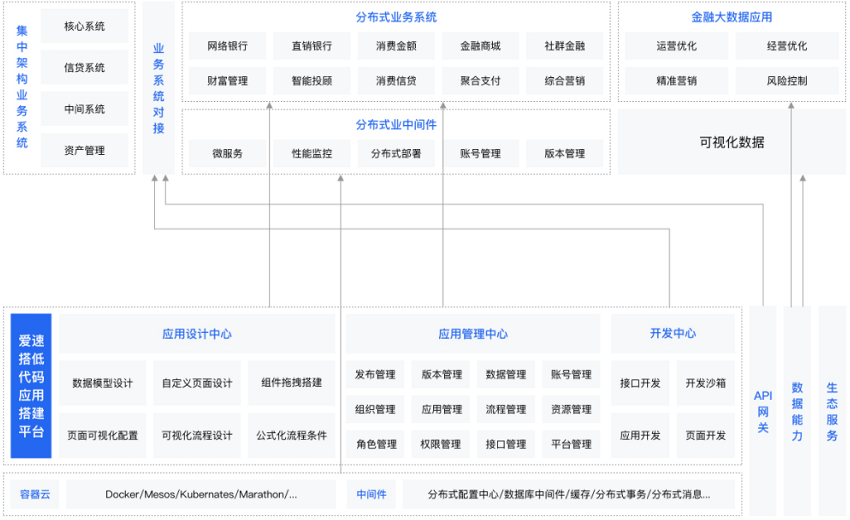Select the 可视化流程设计 box
The width and height of the screenshot is (850, 520).
coord(197,435)
